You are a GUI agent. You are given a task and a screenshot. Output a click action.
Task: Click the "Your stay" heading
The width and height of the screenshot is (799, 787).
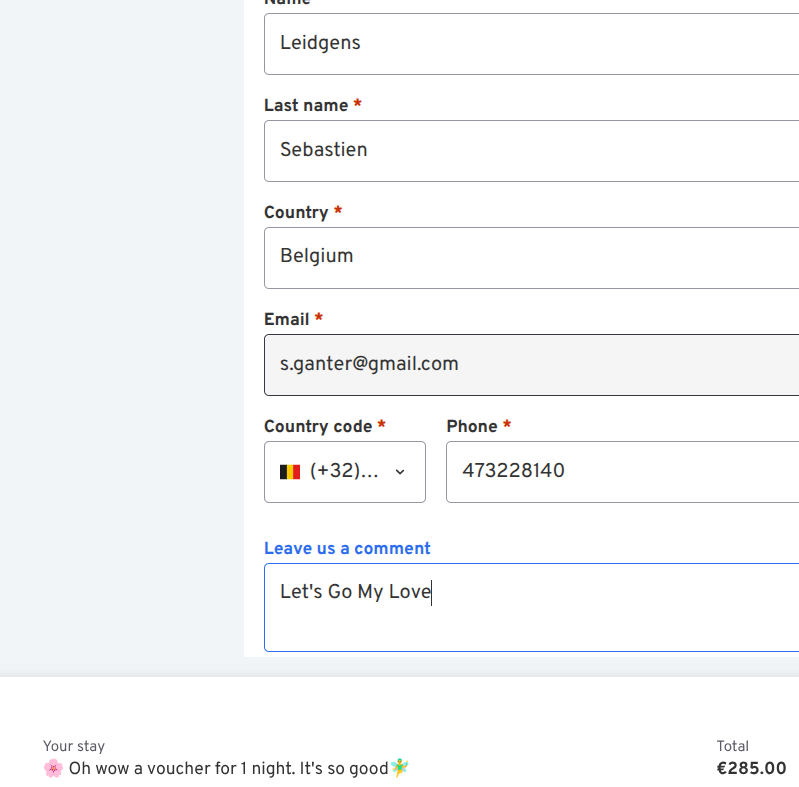coord(74,746)
